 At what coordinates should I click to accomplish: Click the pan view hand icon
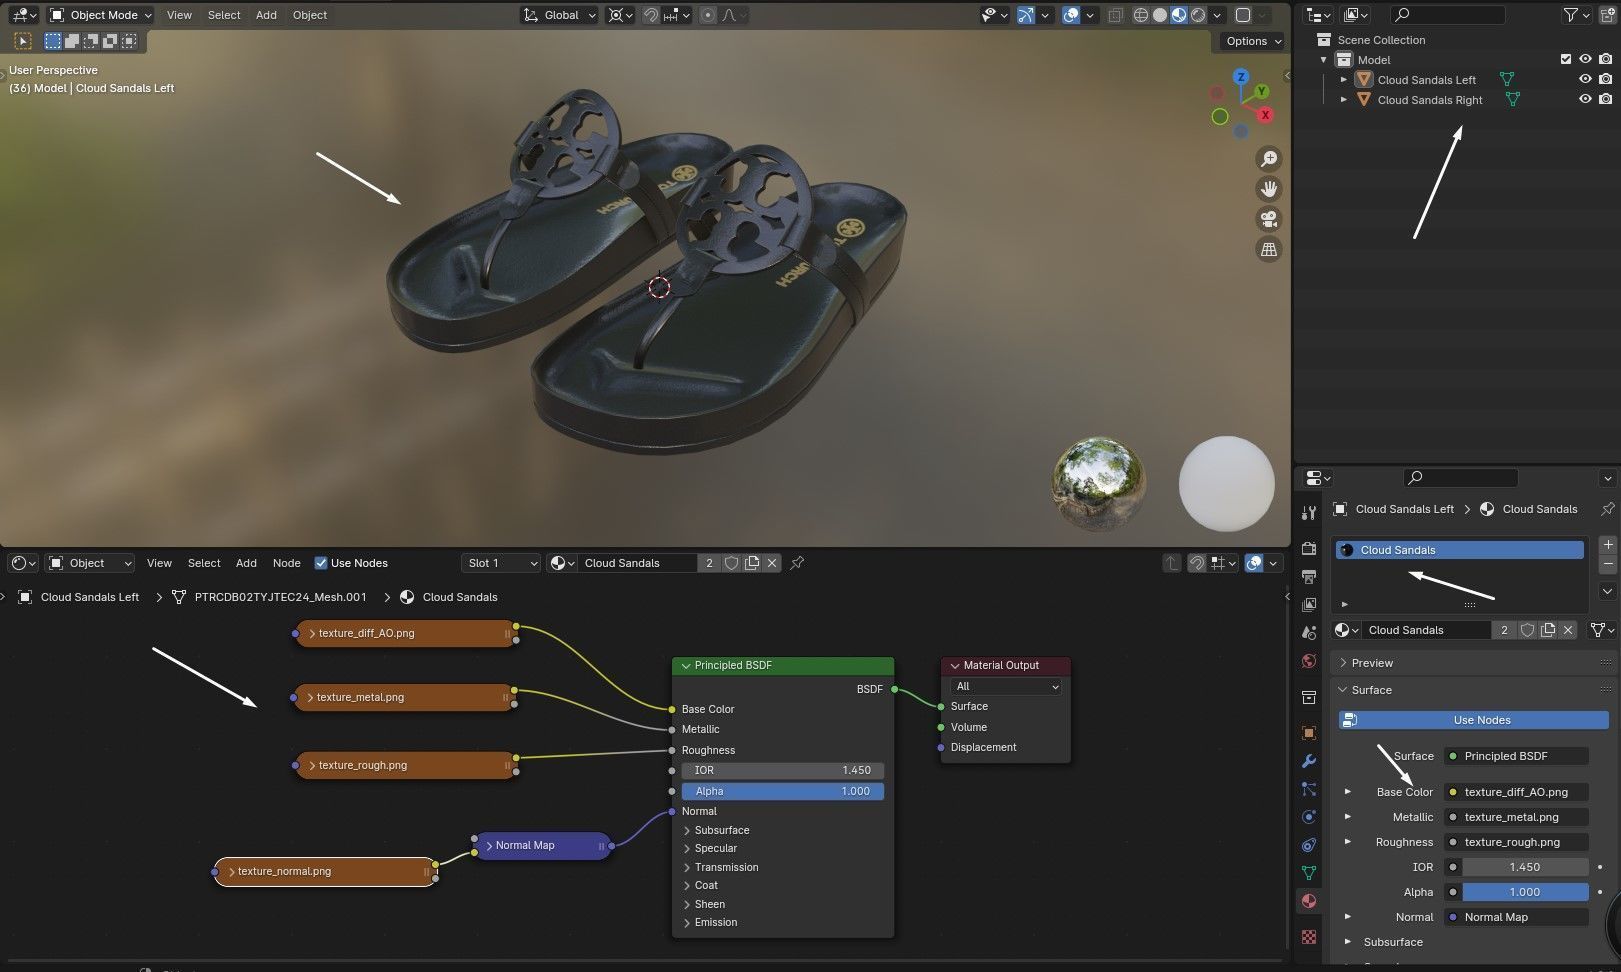1269,189
